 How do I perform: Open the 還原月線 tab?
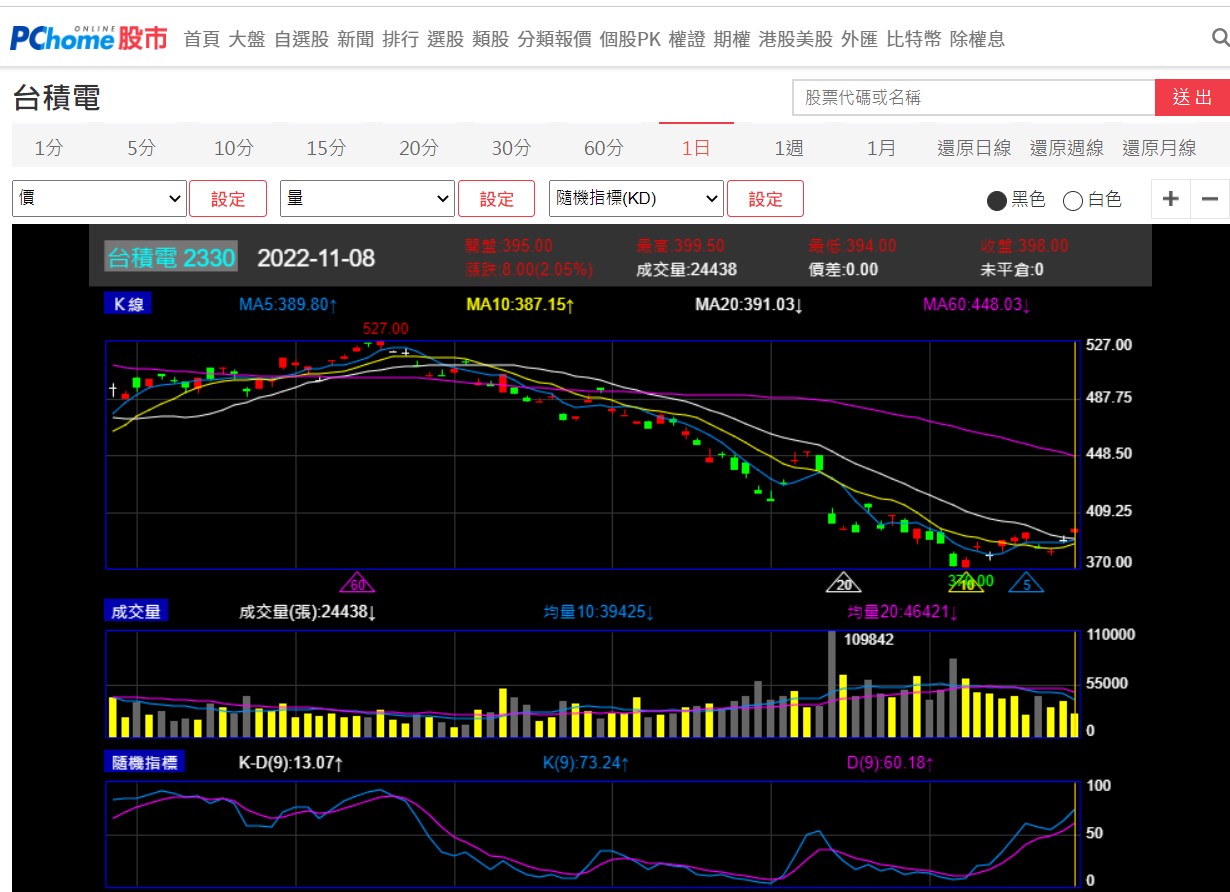click(x=1159, y=148)
